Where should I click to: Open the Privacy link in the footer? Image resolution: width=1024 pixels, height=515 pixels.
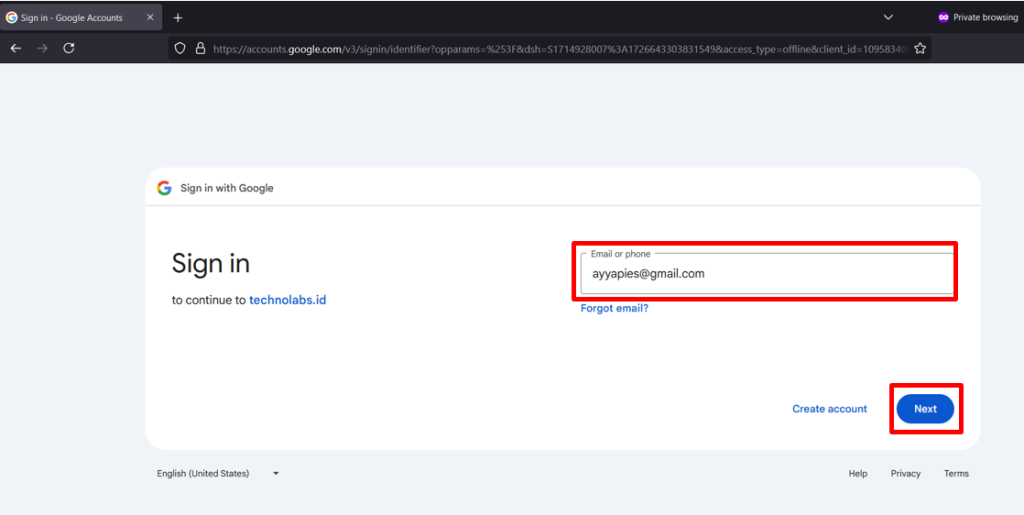point(905,474)
